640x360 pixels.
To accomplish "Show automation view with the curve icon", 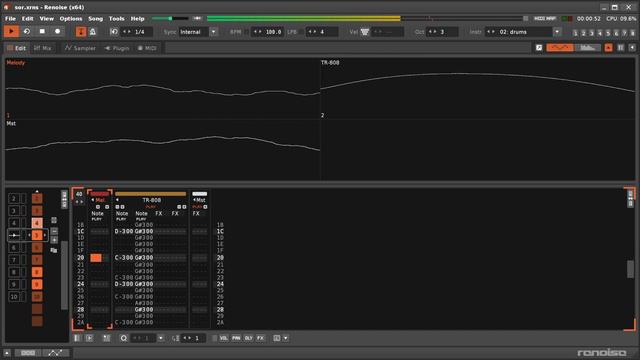I will [x=55, y=353].
